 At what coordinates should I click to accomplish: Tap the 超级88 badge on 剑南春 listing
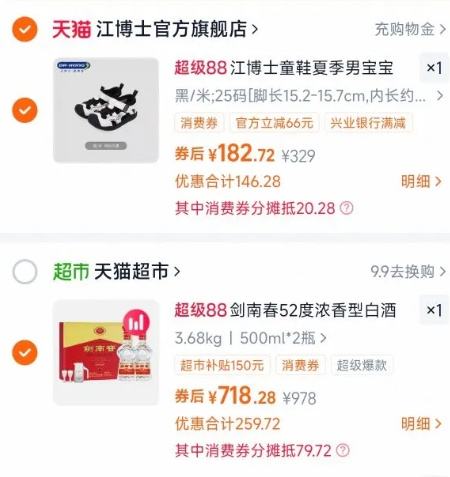201,310
